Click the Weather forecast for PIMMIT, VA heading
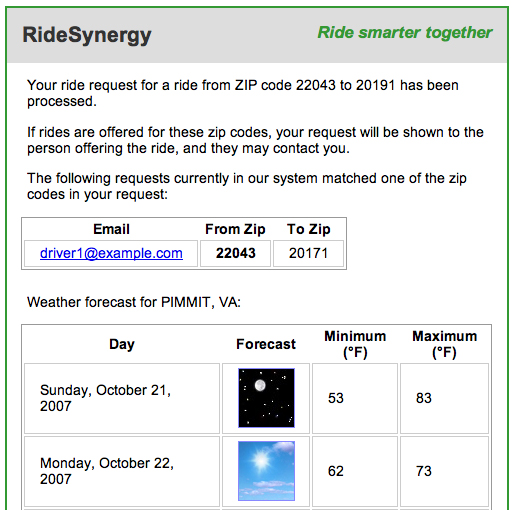Image resolution: width=516 pixels, height=510 pixels. (134, 302)
